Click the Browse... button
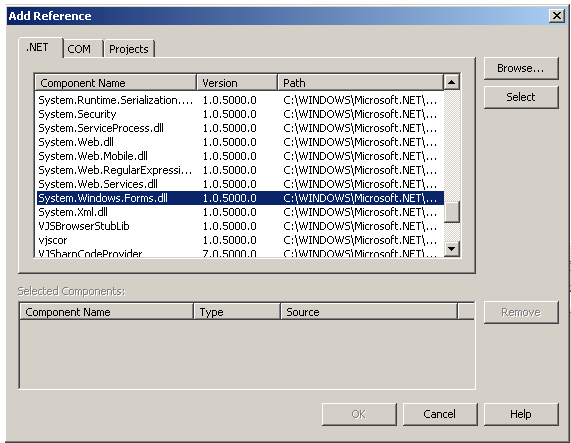This screenshot has height=443, width=571. click(x=521, y=68)
